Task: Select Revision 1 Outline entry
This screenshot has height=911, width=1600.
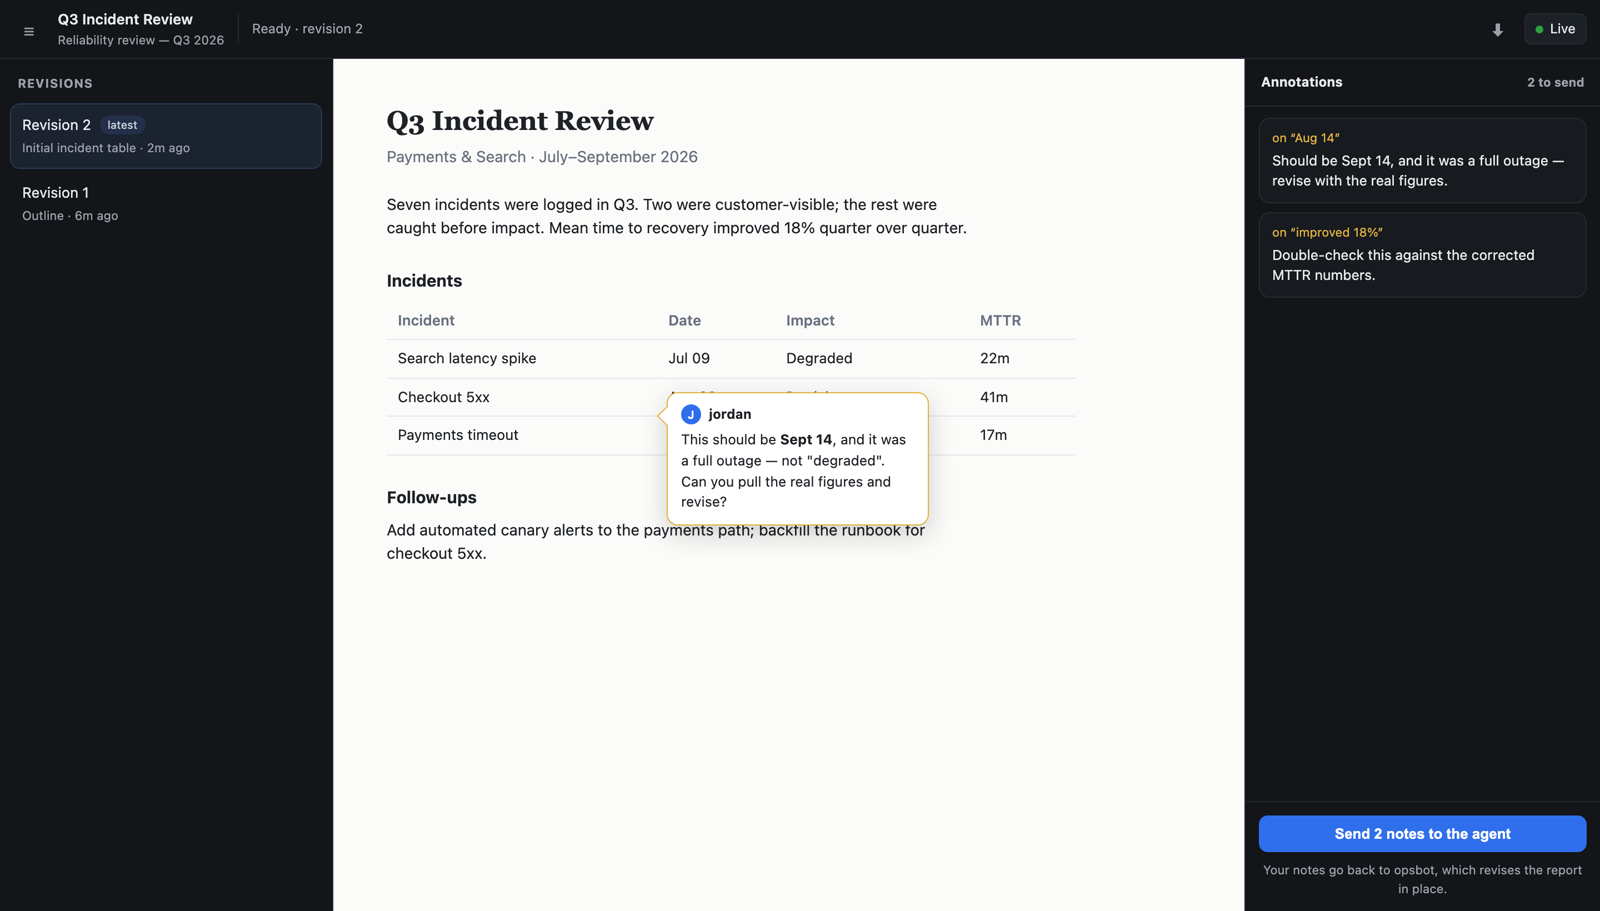Action: coord(166,203)
